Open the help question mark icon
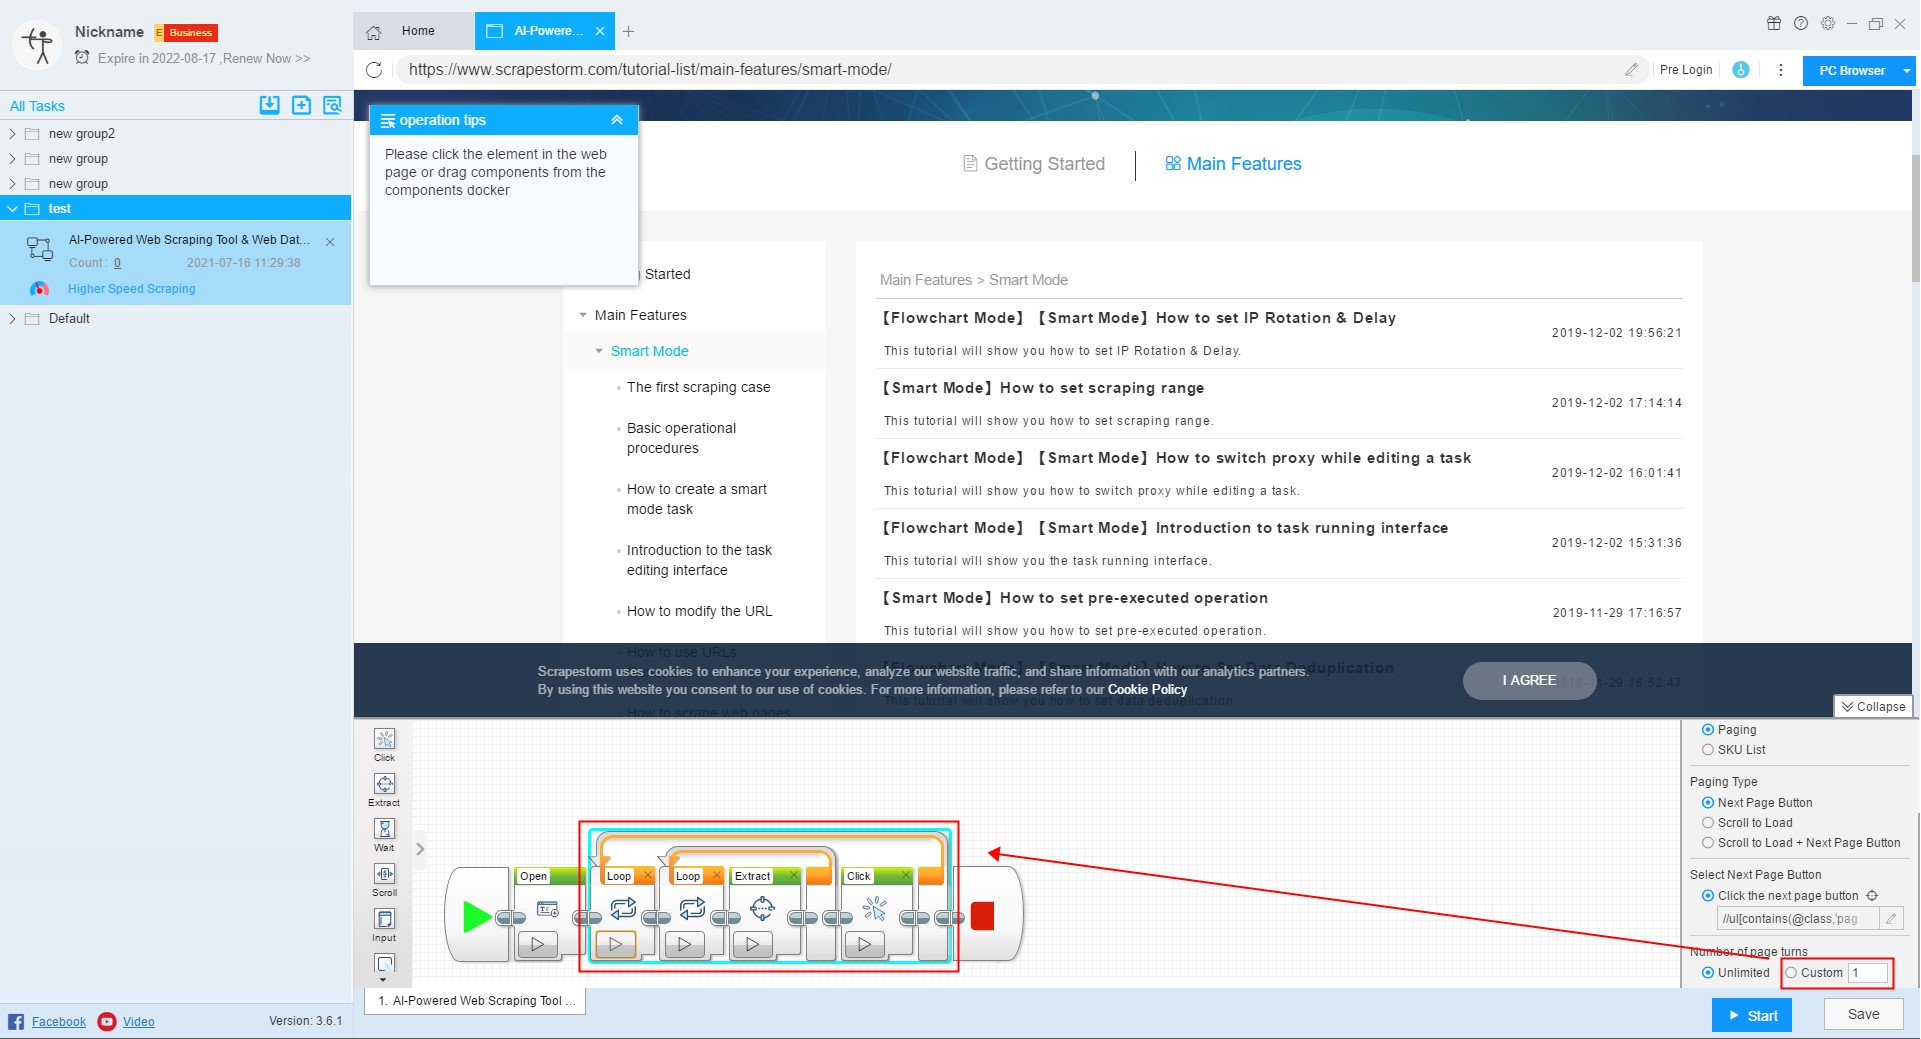Viewport: 1921px width, 1039px height. coord(1801,23)
